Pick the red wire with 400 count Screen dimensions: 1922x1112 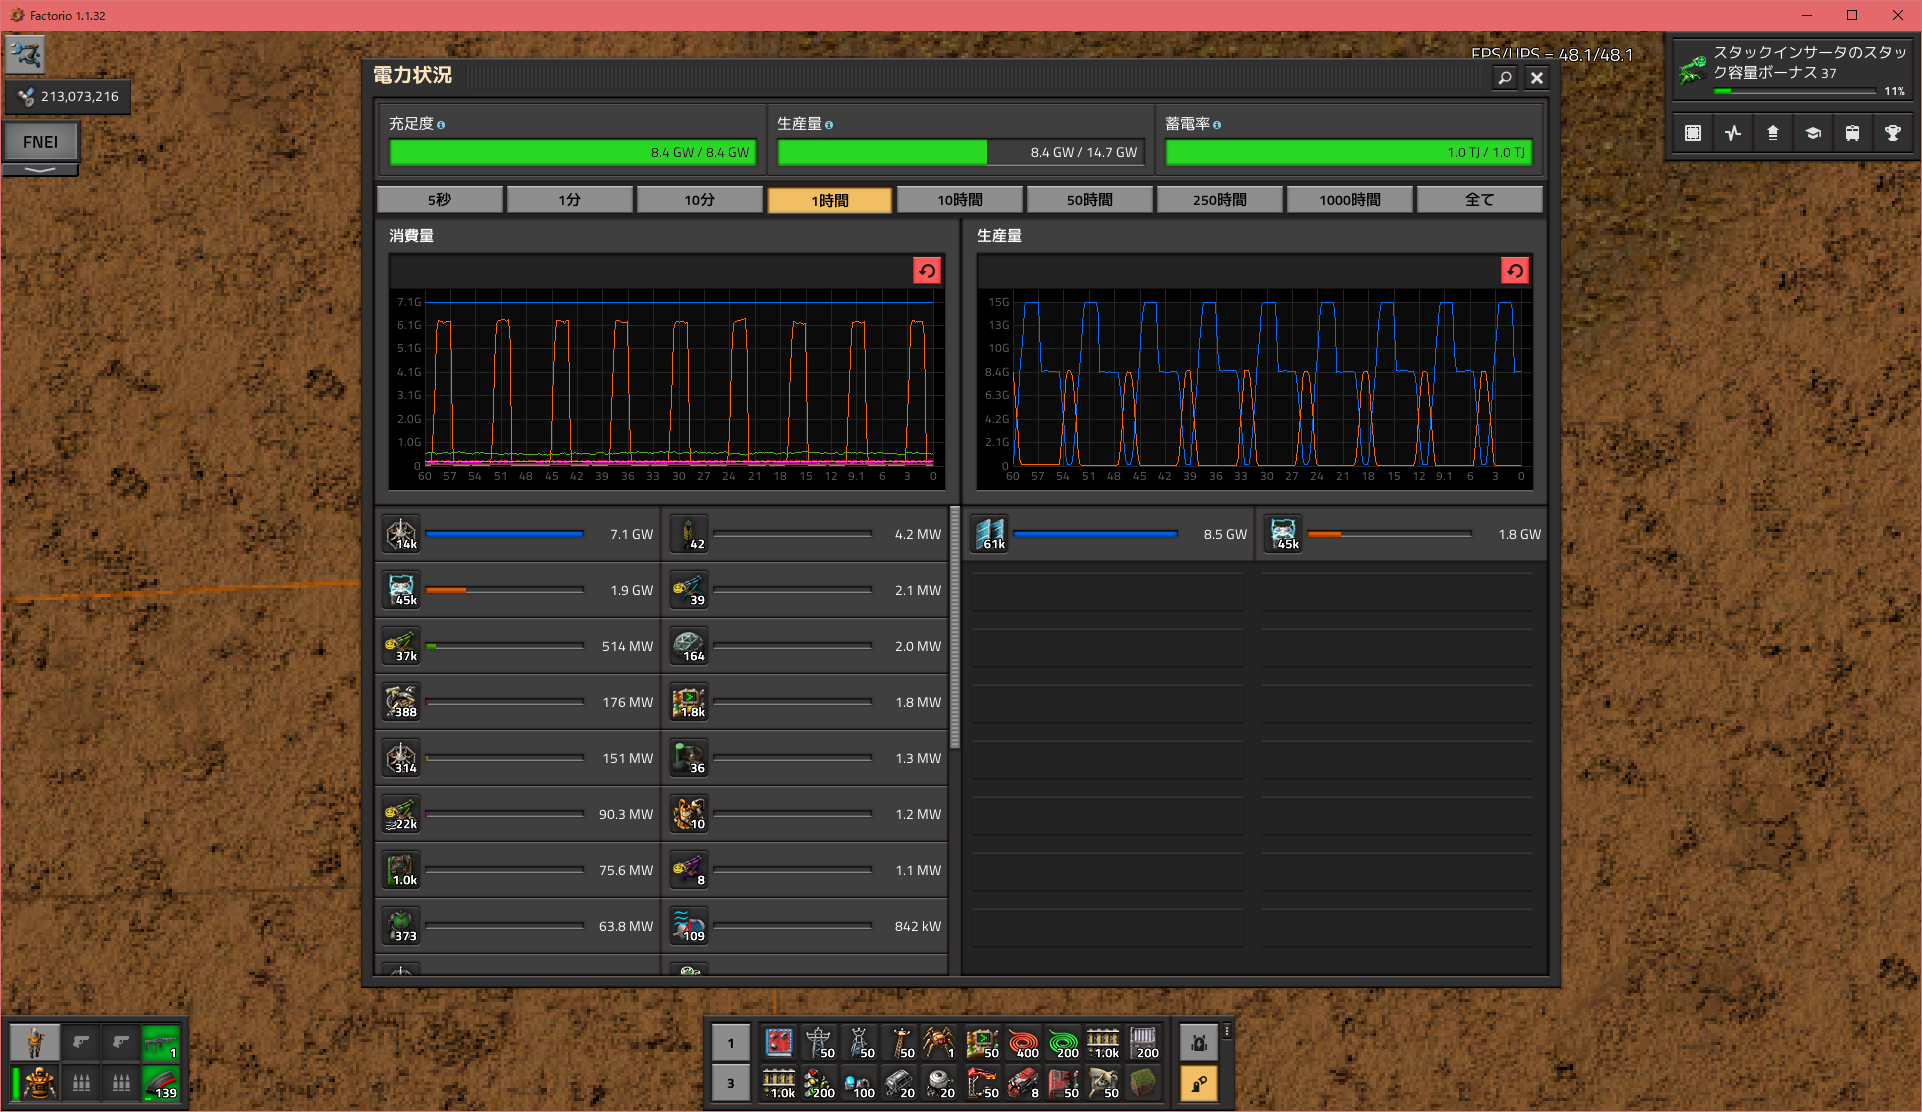[x=1023, y=1043]
